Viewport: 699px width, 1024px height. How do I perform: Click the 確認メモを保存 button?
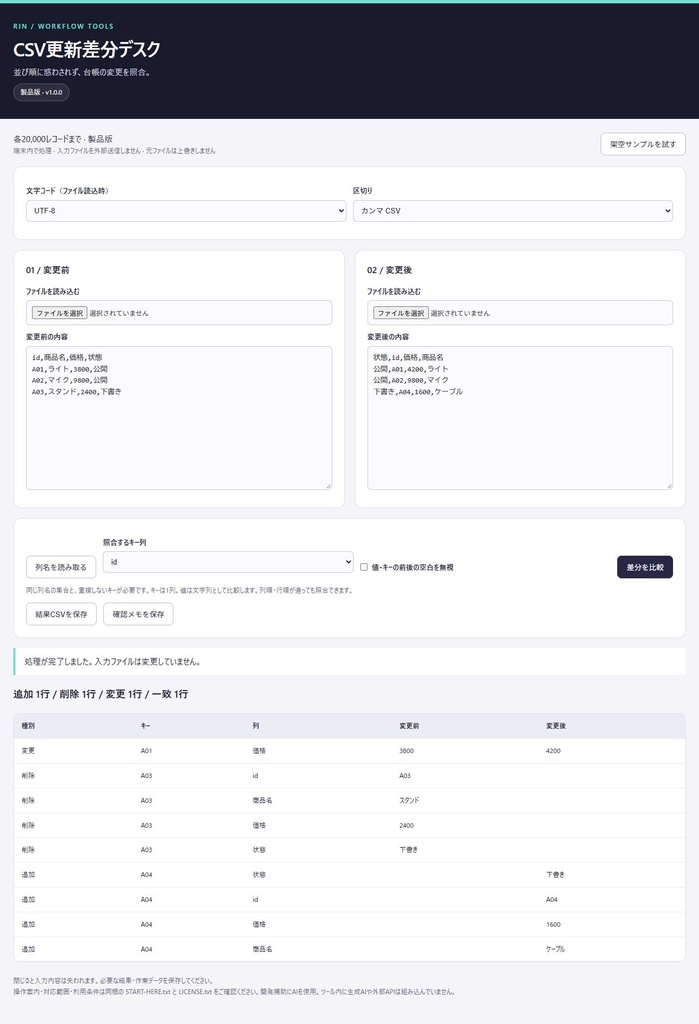[138, 614]
